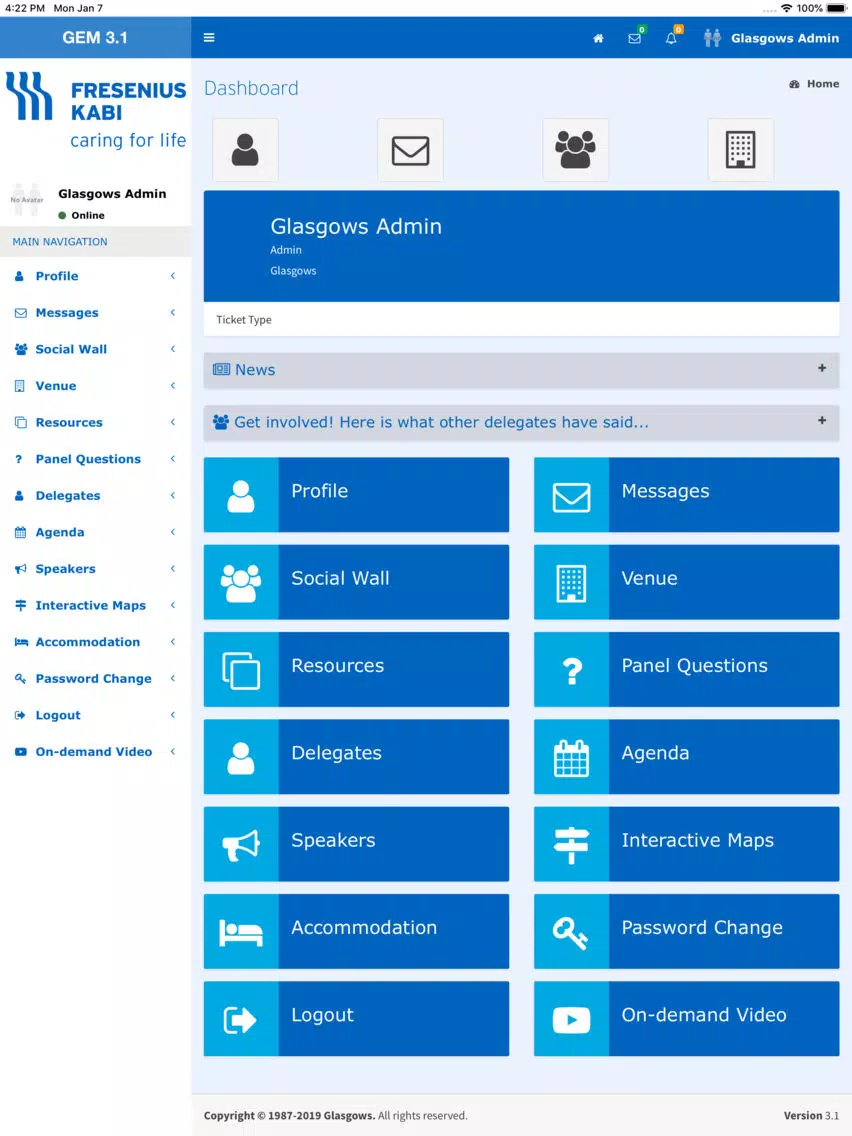
Task: Click the Fresenius Kabi logo
Action: tap(96, 110)
